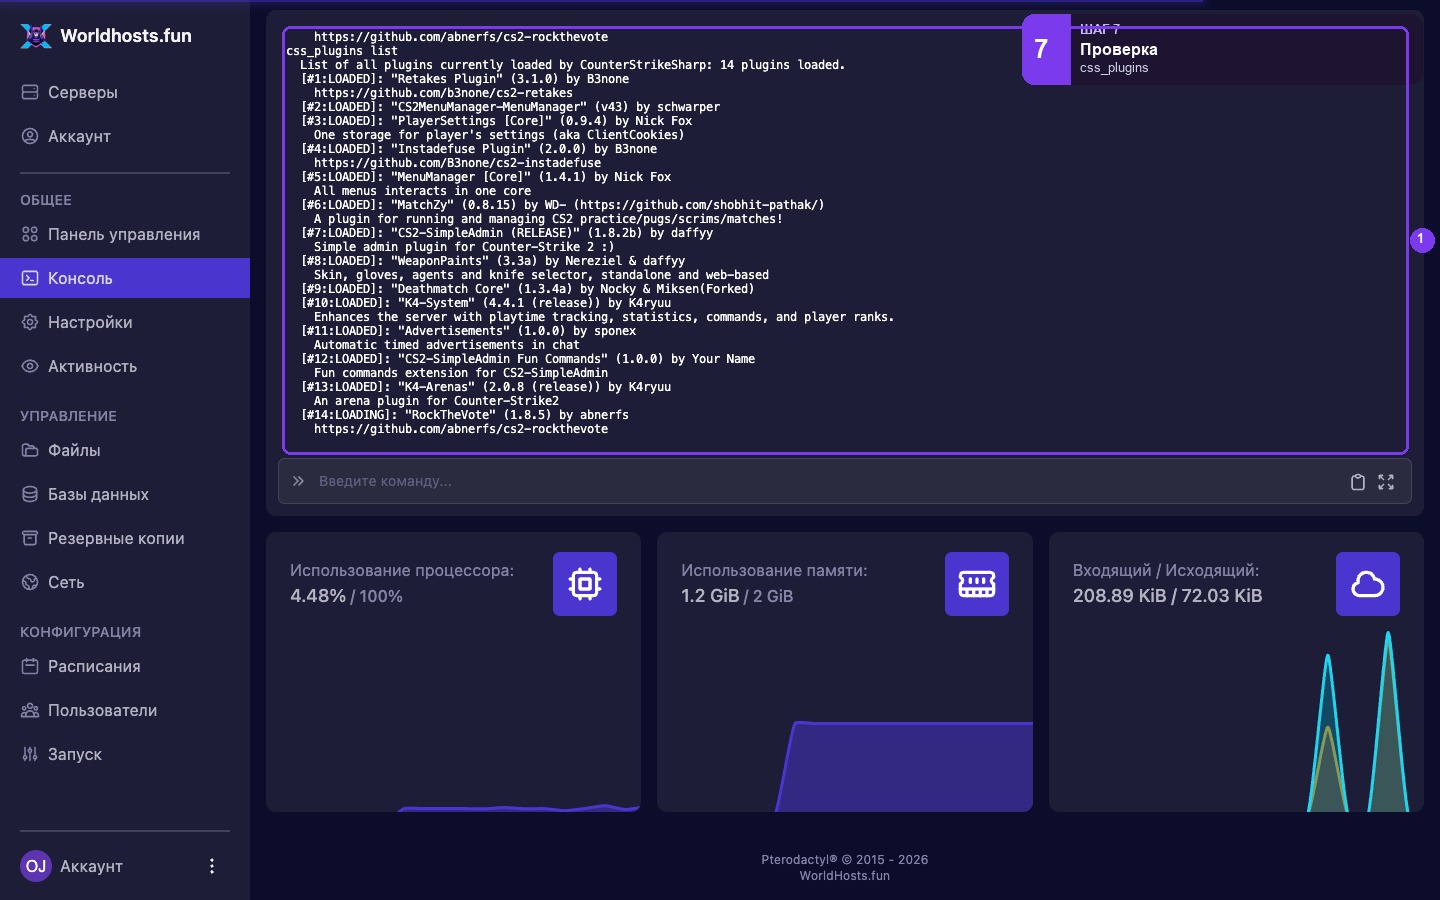Image resolution: width=1440 pixels, height=900 pixels.
Task: Open the Серверы sidebar section
Action: click(125, 92)
